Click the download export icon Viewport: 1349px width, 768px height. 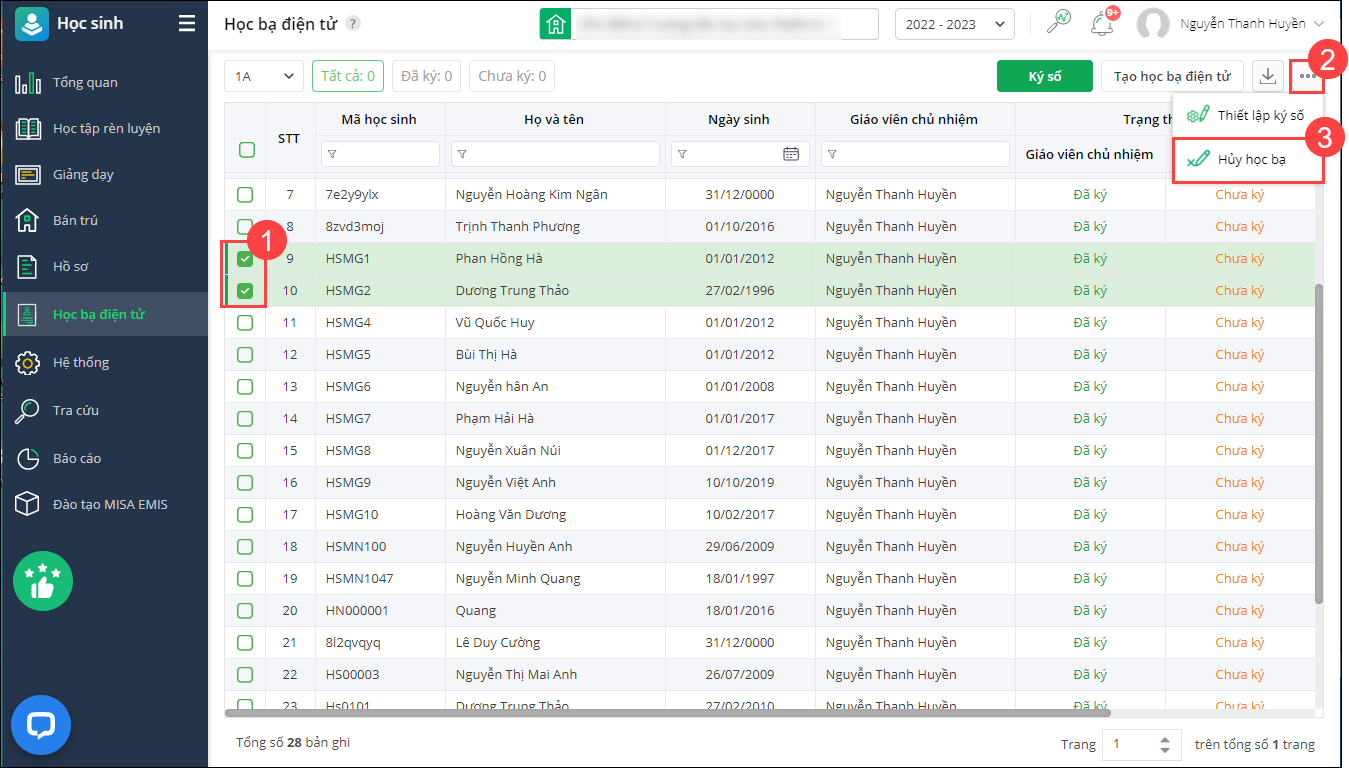click(1268, 76)
